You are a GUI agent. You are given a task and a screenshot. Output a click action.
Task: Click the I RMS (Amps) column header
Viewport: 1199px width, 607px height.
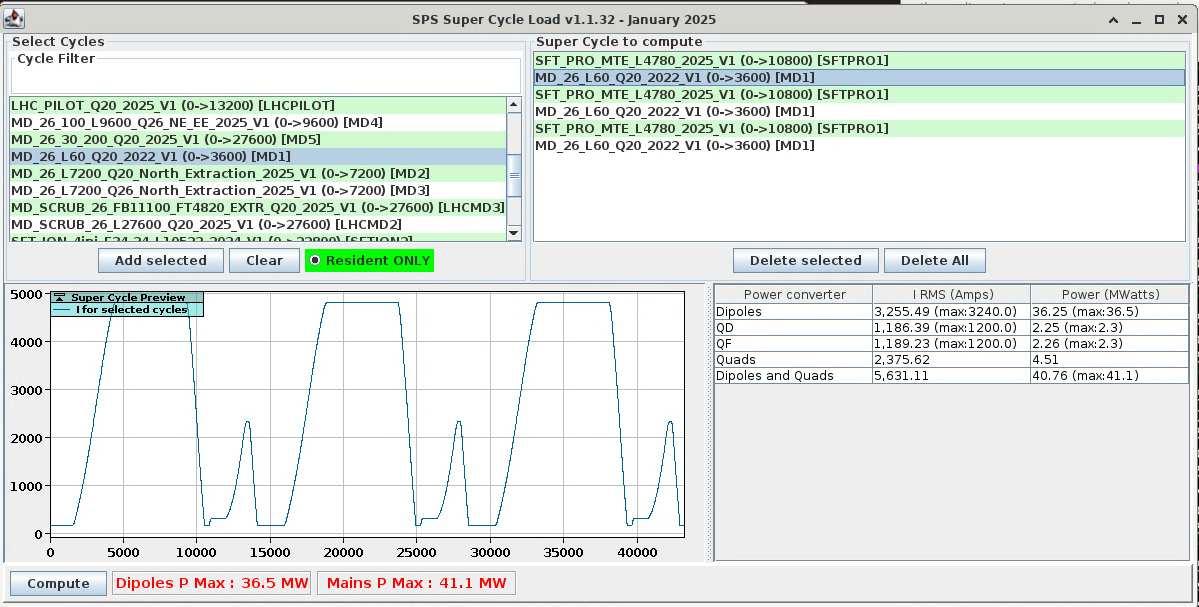tap(950, 295)
